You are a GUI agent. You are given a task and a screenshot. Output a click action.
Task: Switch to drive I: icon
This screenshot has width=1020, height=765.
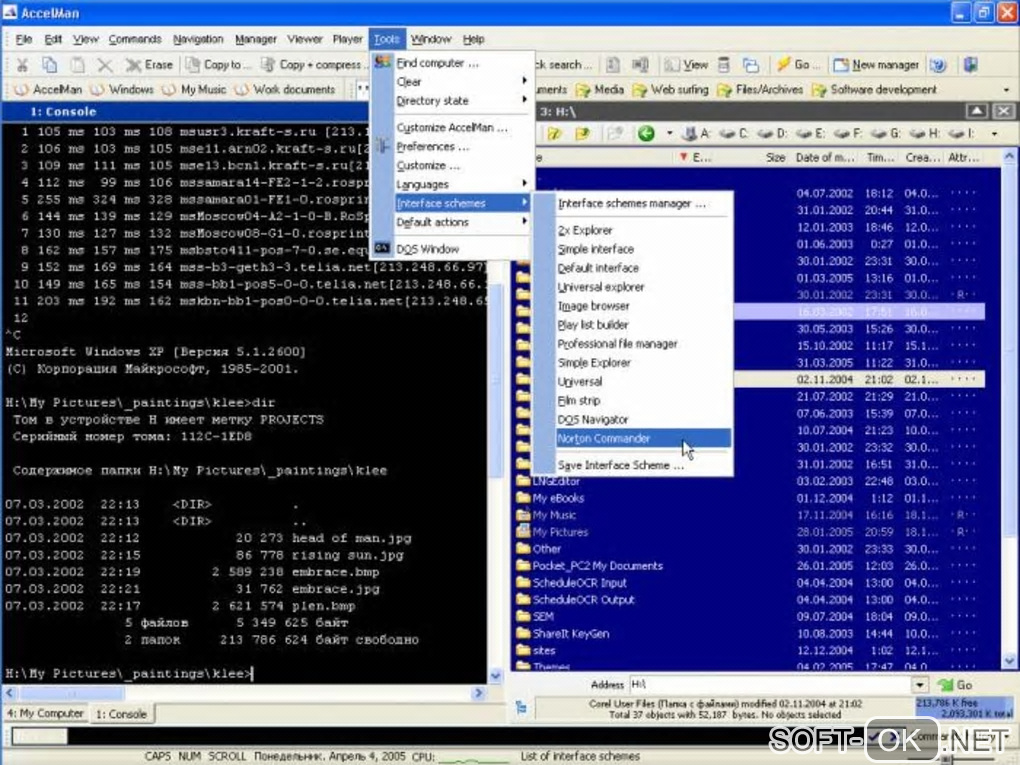click(961, 133)
